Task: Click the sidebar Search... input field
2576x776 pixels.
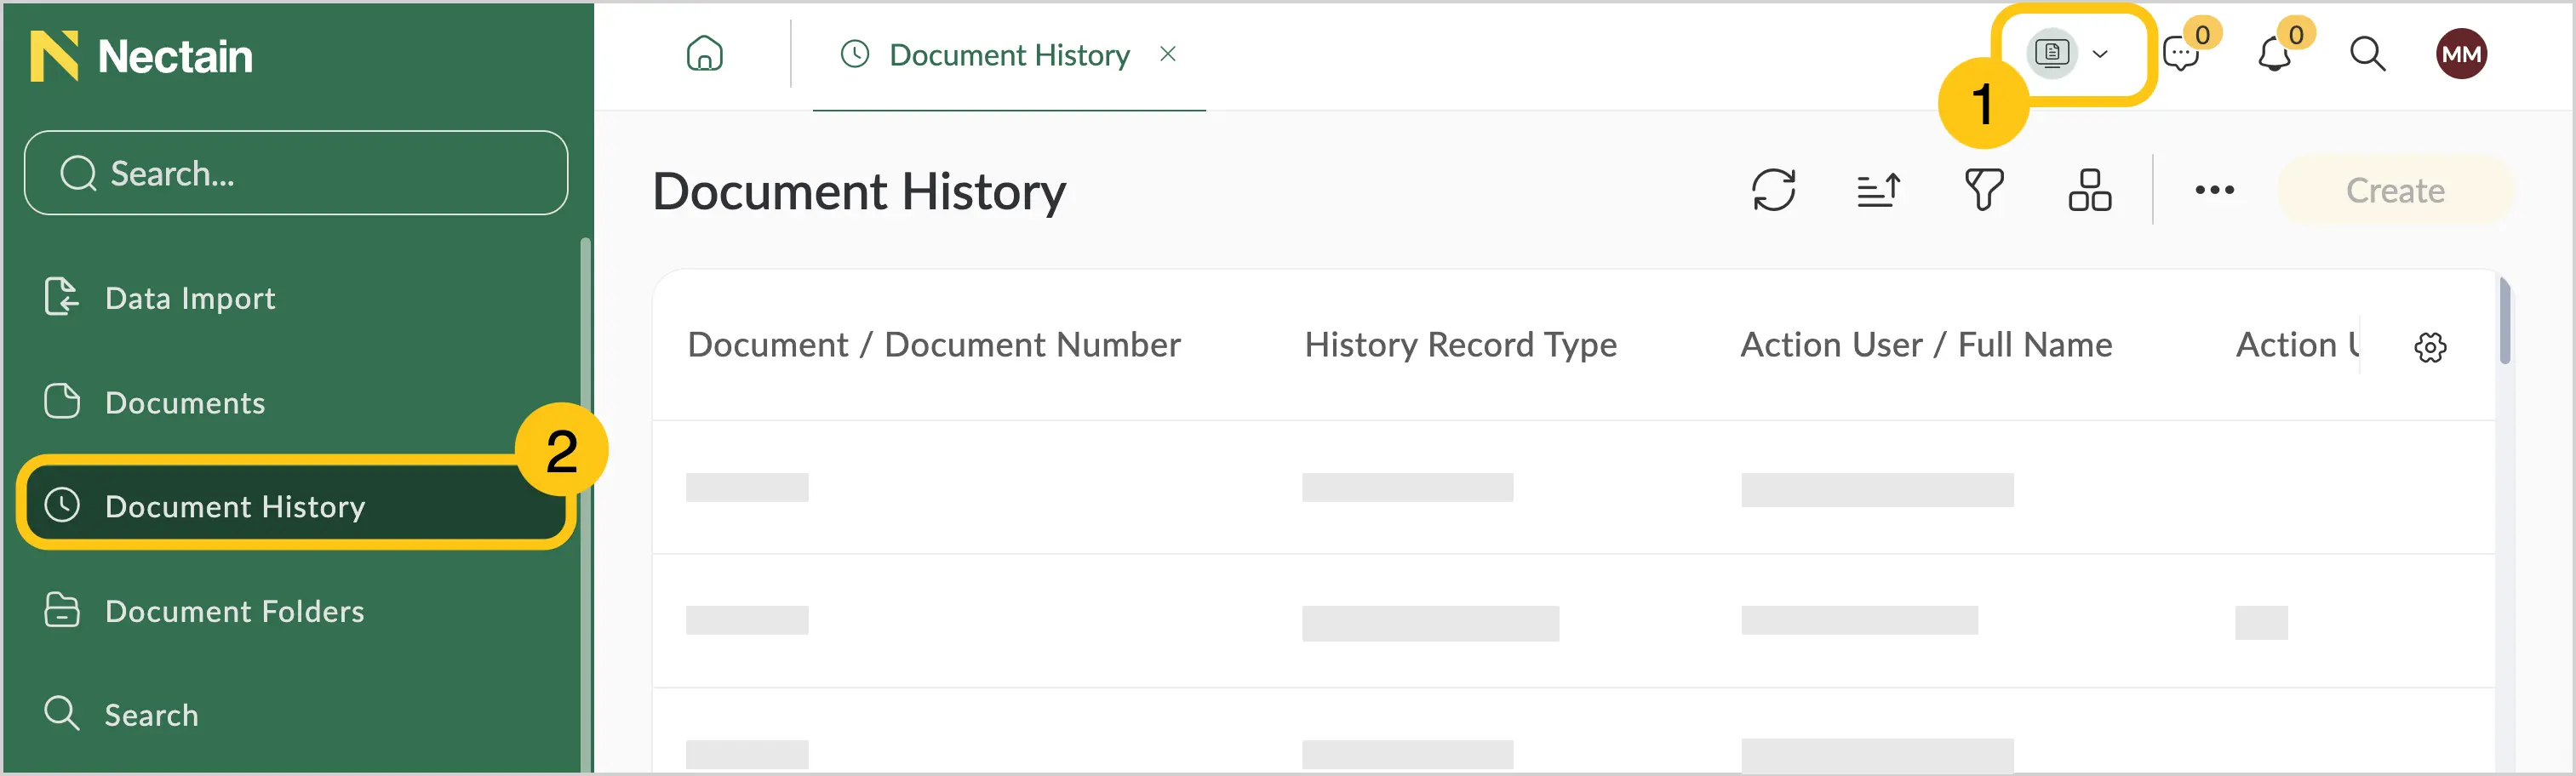Action: 296,173
